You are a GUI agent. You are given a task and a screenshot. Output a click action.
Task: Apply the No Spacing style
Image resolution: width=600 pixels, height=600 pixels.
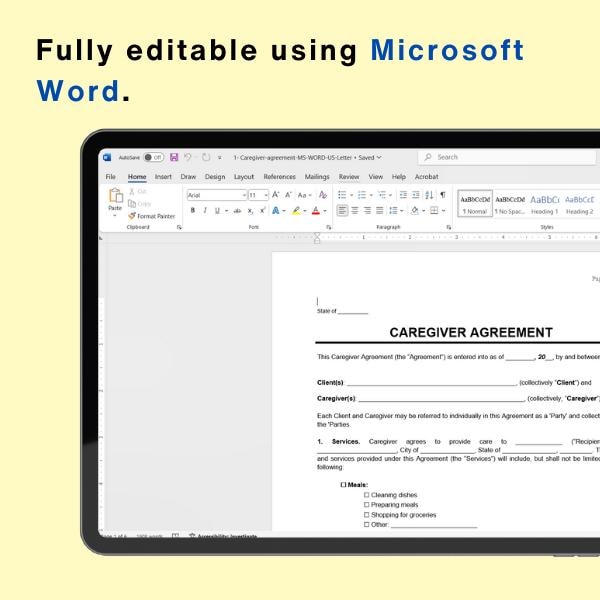click(x=510, y=204)
